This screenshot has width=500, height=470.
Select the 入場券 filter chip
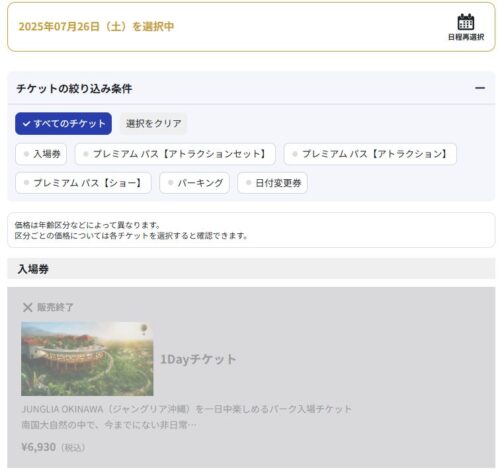point(41,154)
